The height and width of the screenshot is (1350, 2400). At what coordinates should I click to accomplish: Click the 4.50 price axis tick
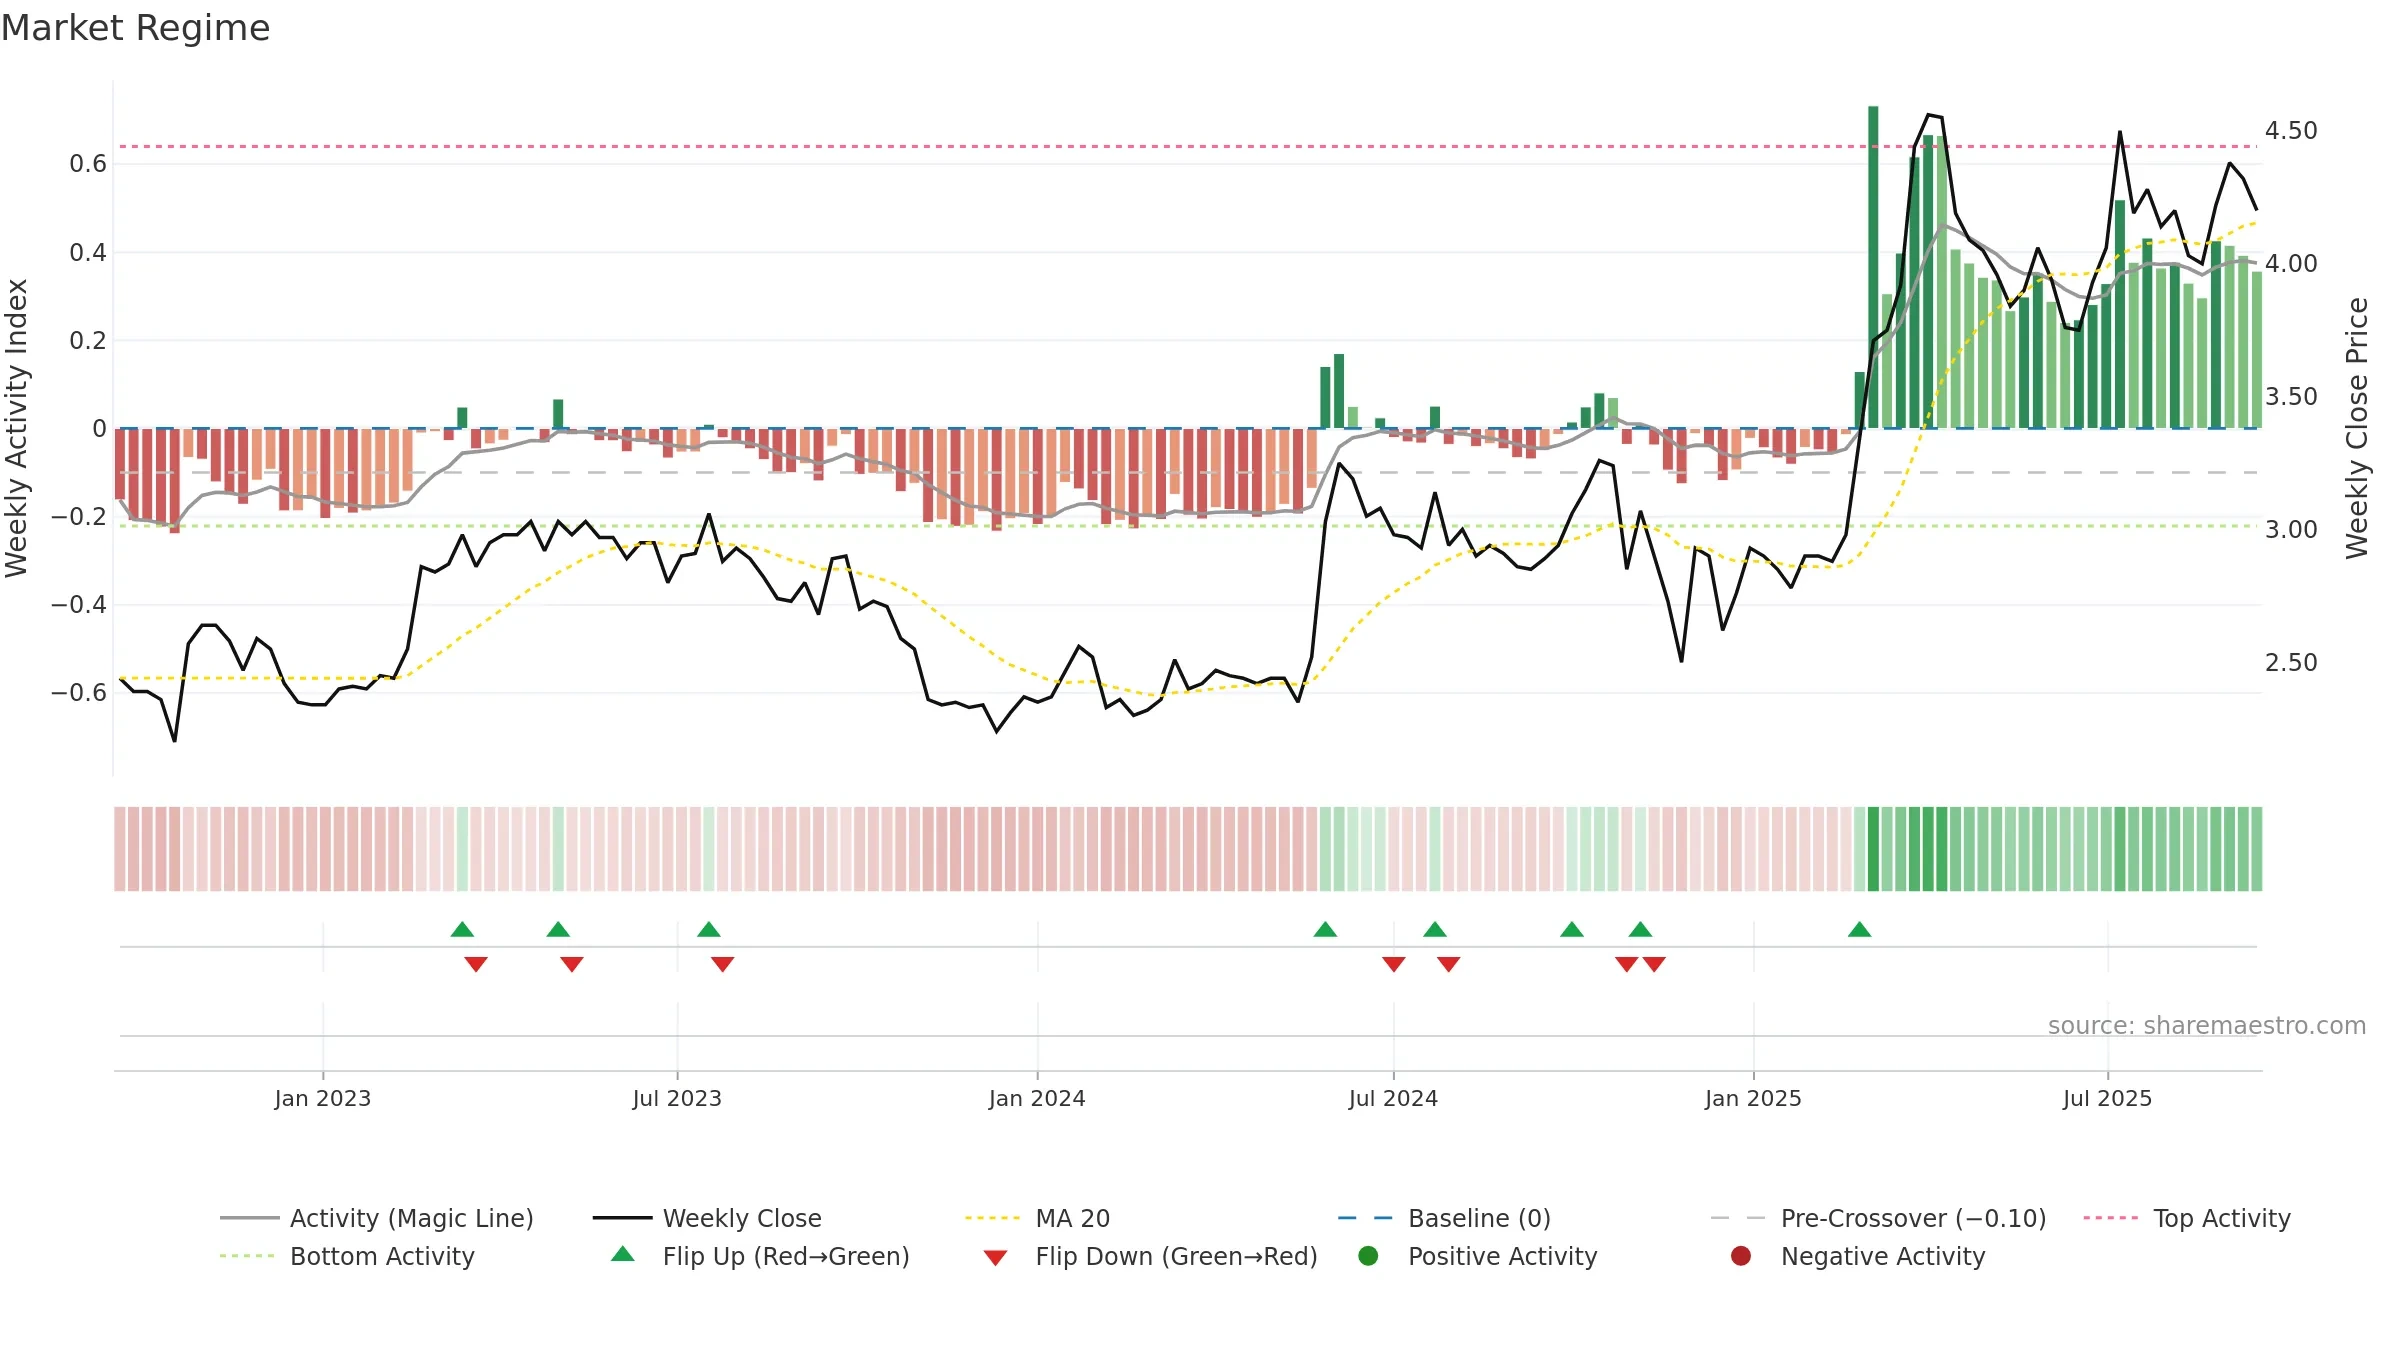pos(2291,131)
